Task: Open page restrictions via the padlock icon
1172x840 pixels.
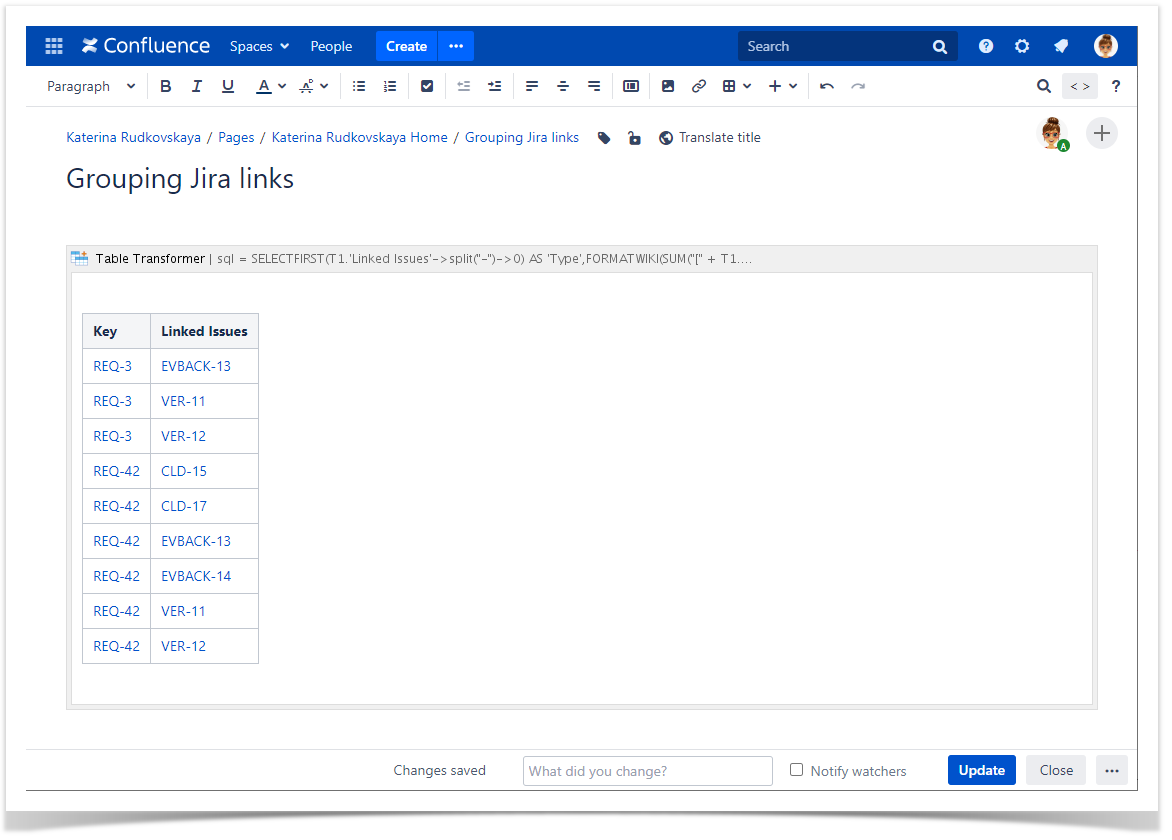Action: (x=634, y=138)
